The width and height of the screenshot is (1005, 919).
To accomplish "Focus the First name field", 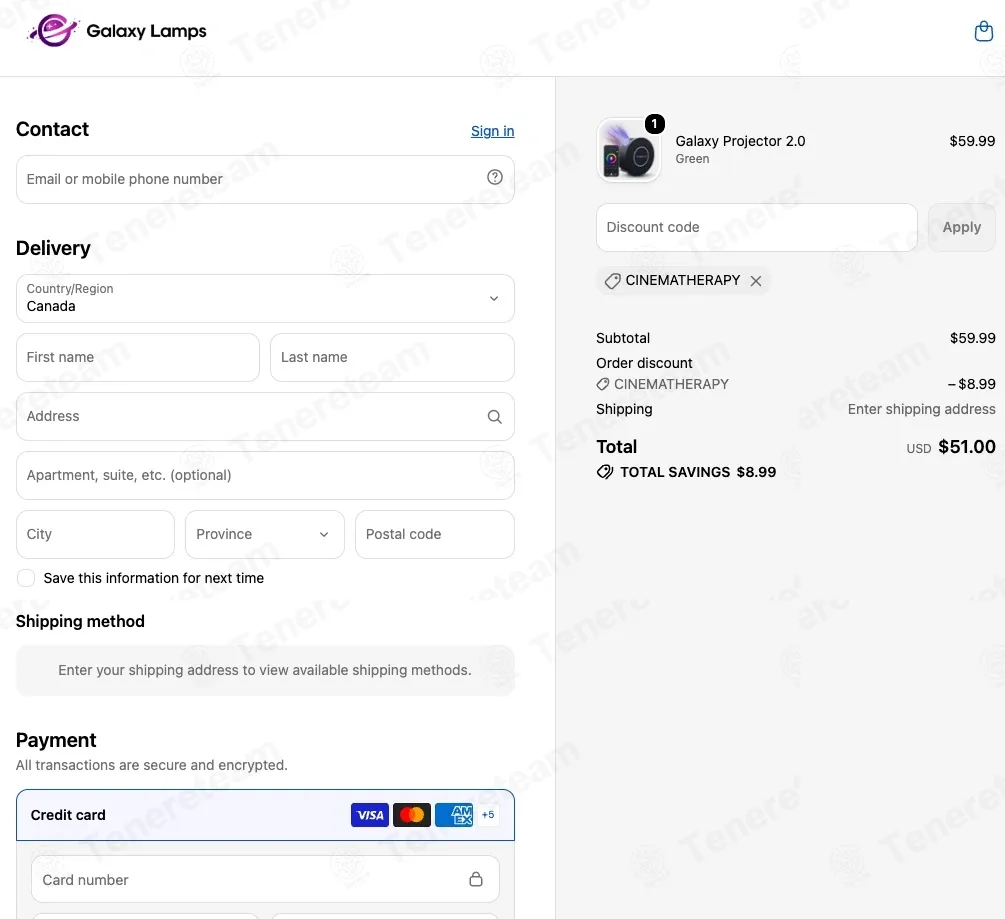I will tap(138, 358).
